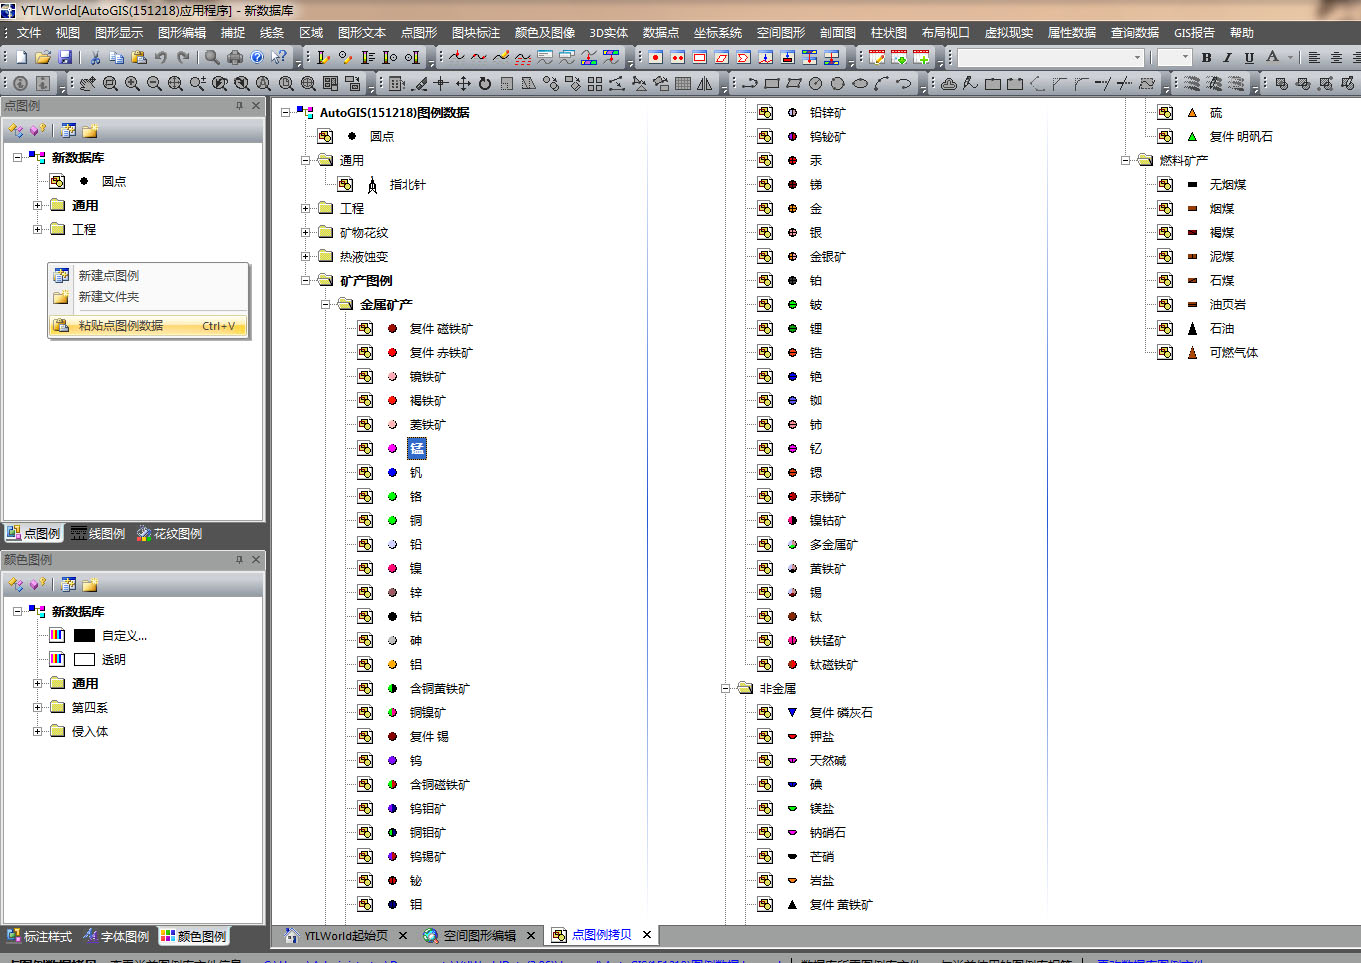Collapse the 燃料矿产 folder node

coord(1126,161)
